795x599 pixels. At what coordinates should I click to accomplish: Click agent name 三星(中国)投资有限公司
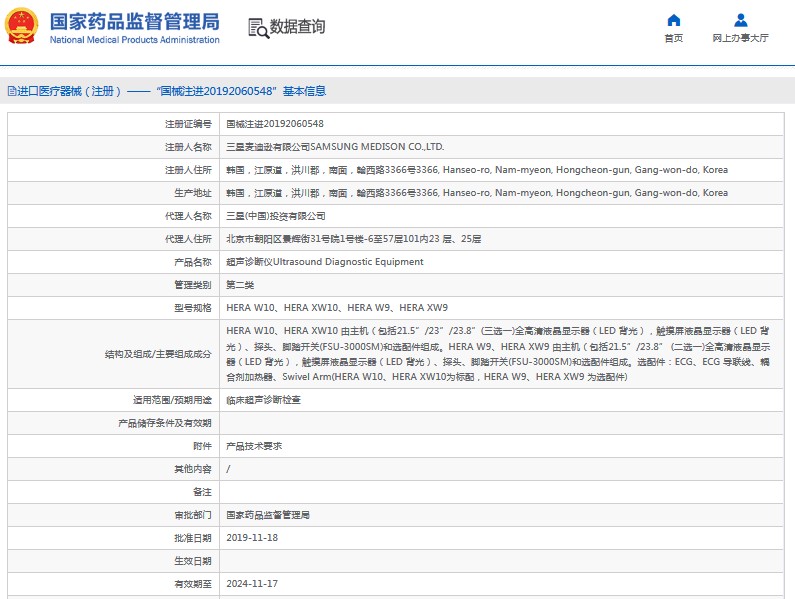tap(276, 216)
